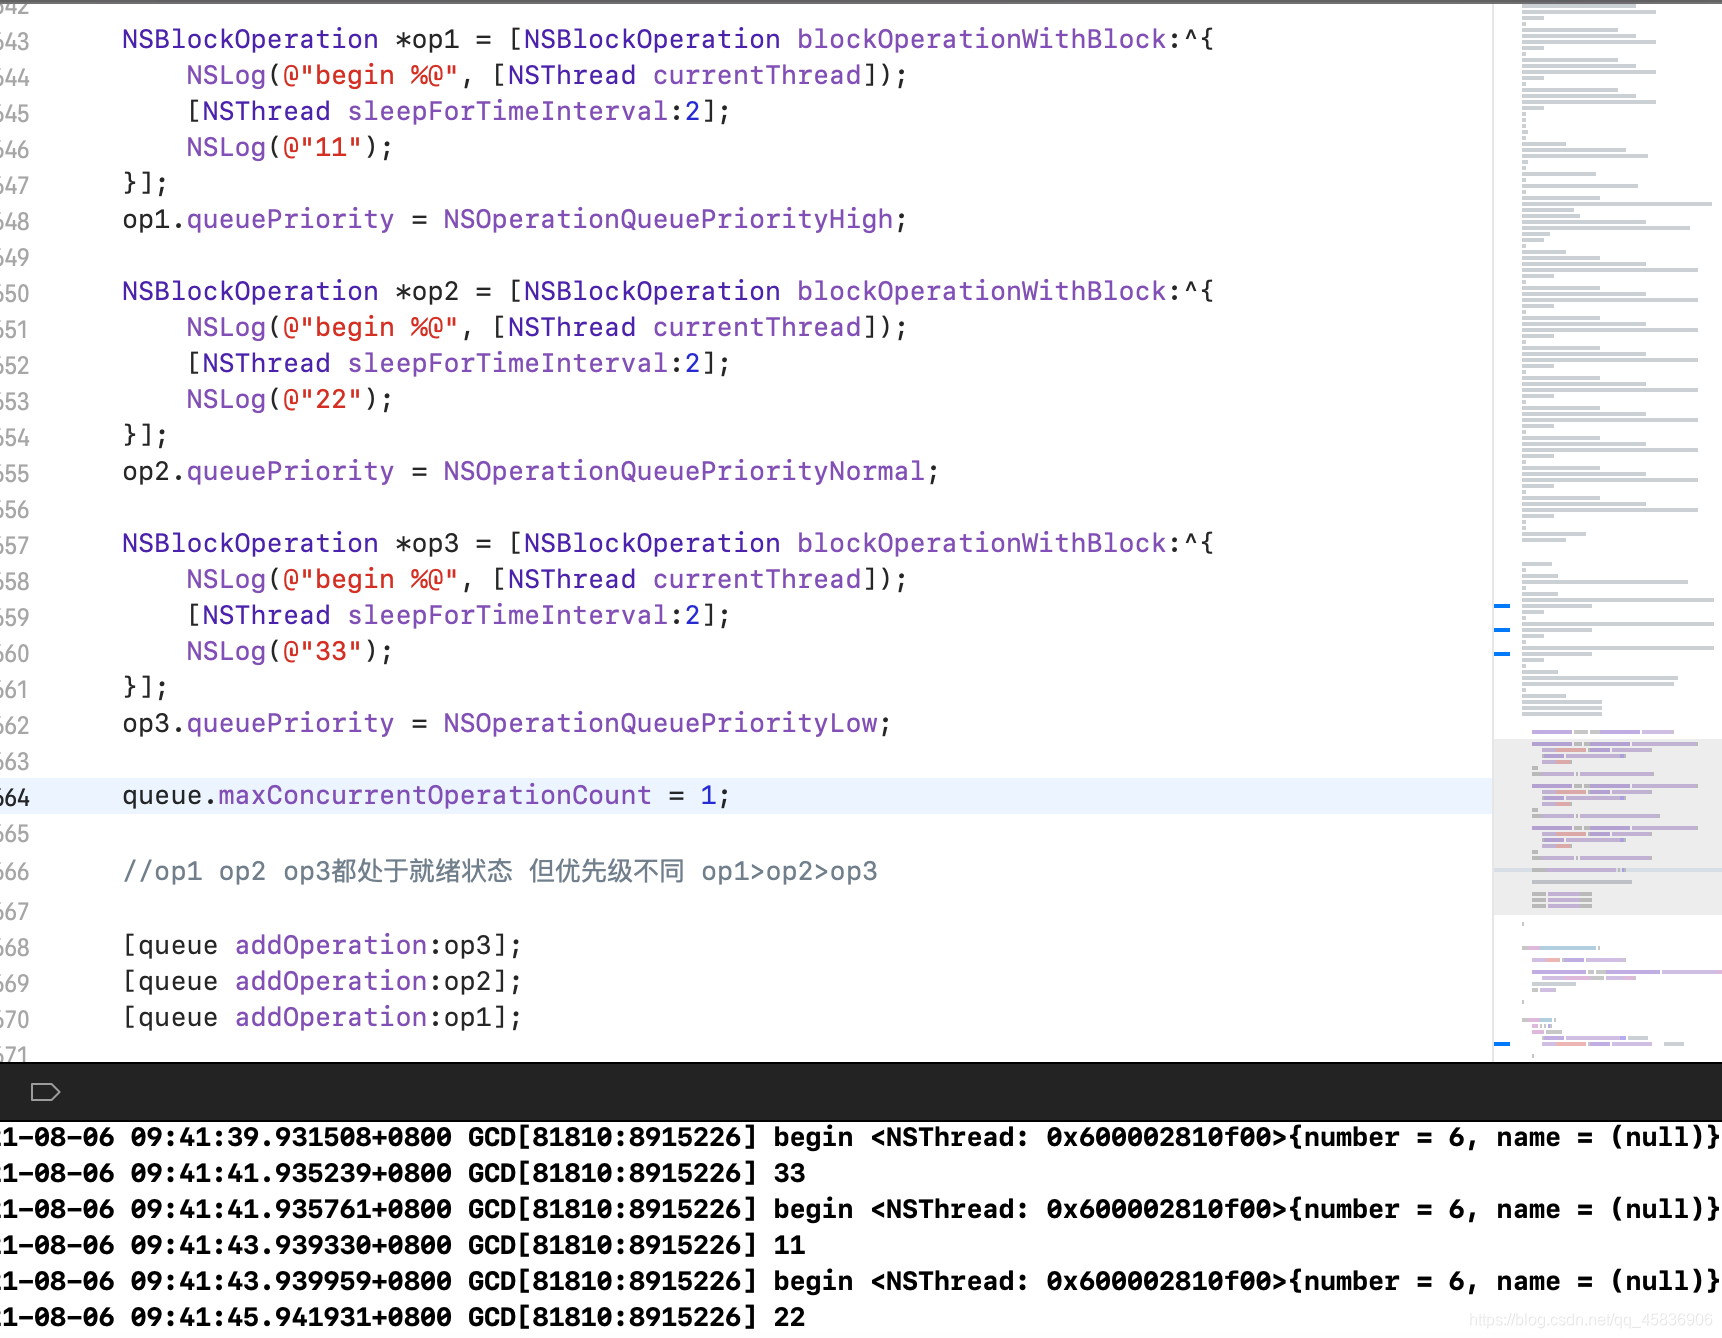Click the comment line about op1>op2>op3

click(499, 871)
